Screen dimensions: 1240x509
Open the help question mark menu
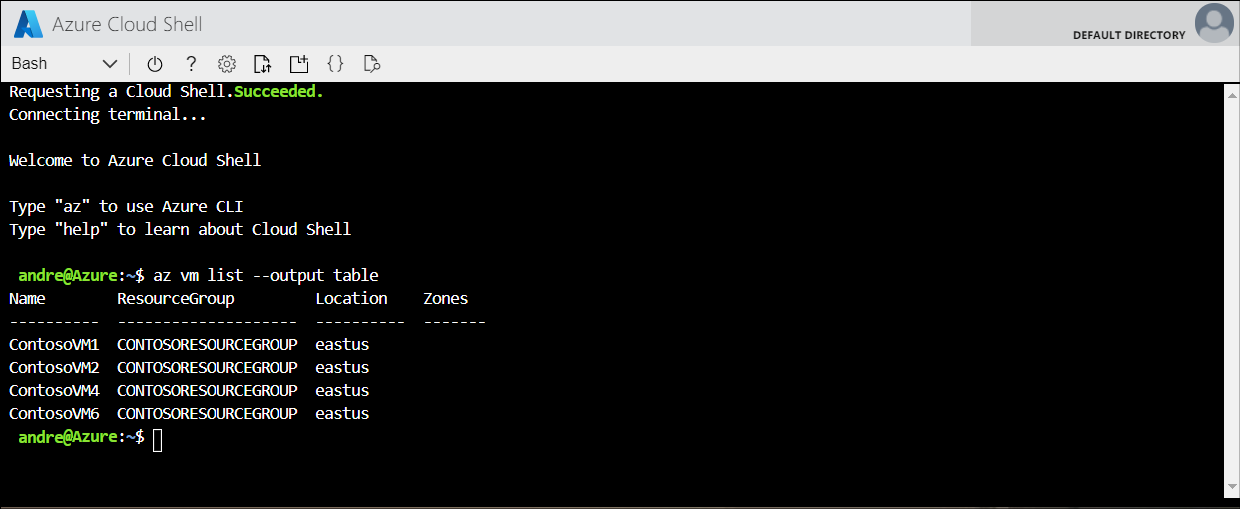click(191, 64)
